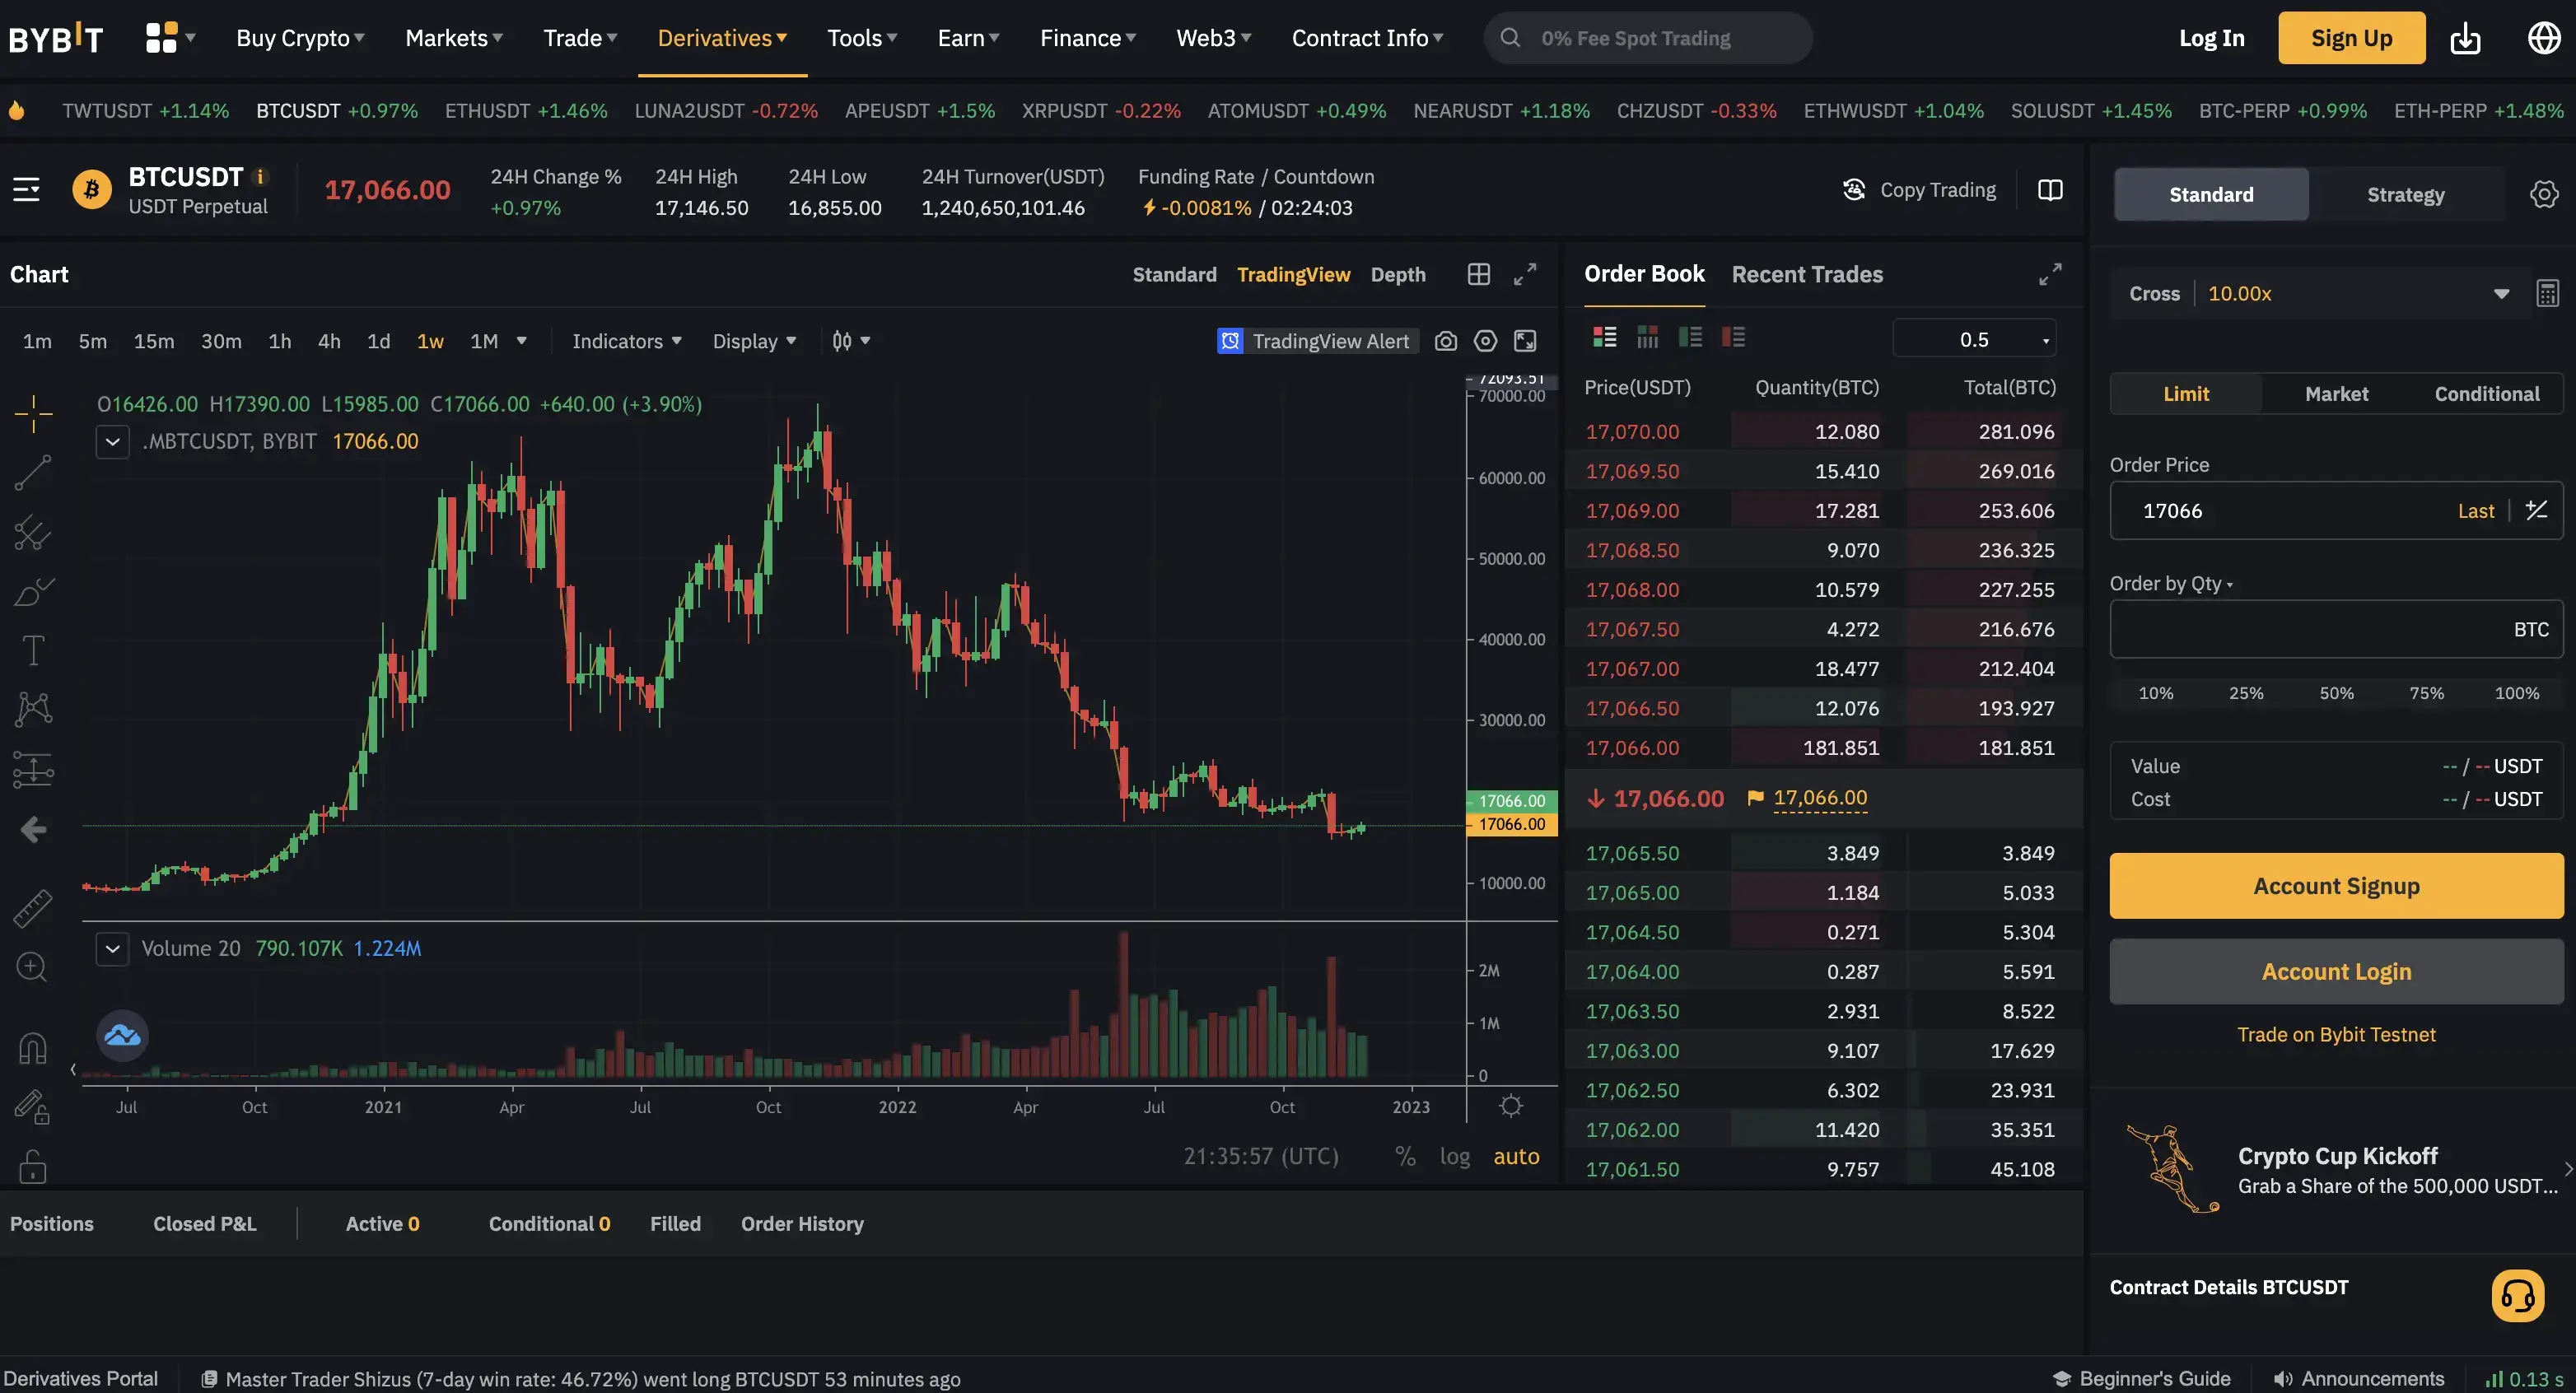Open the calculator icon beside leverage
Image resolution: width=2576 pixels, height=1393 pixels.
2547,294
